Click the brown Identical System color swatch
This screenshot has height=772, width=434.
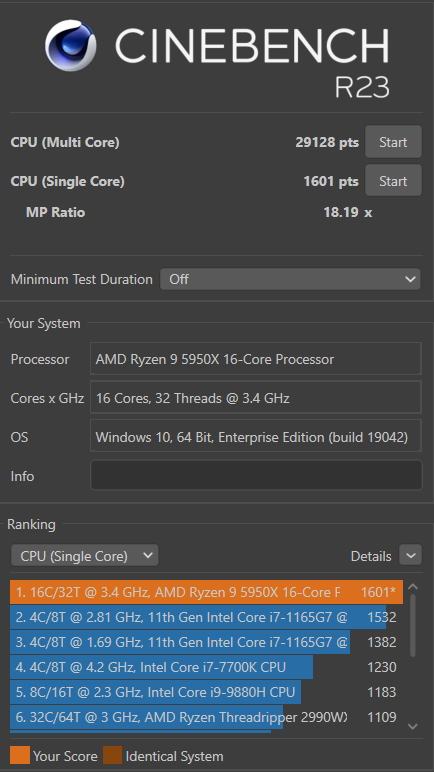[x=112, y=755]
